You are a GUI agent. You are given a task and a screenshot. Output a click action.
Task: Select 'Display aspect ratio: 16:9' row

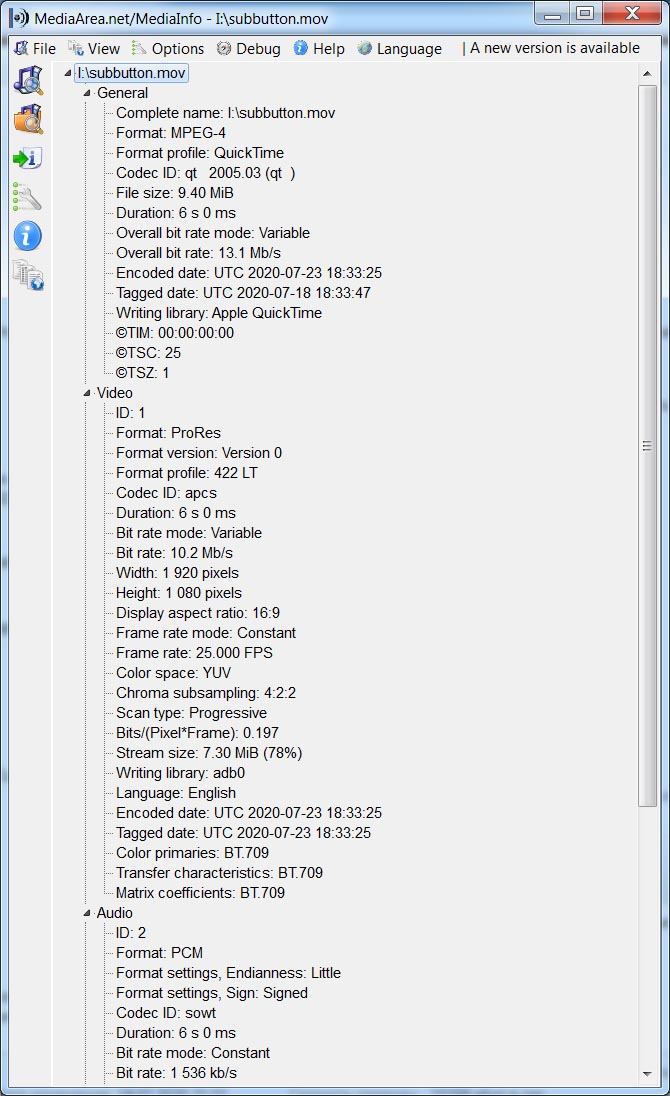[x=198, y=613]
